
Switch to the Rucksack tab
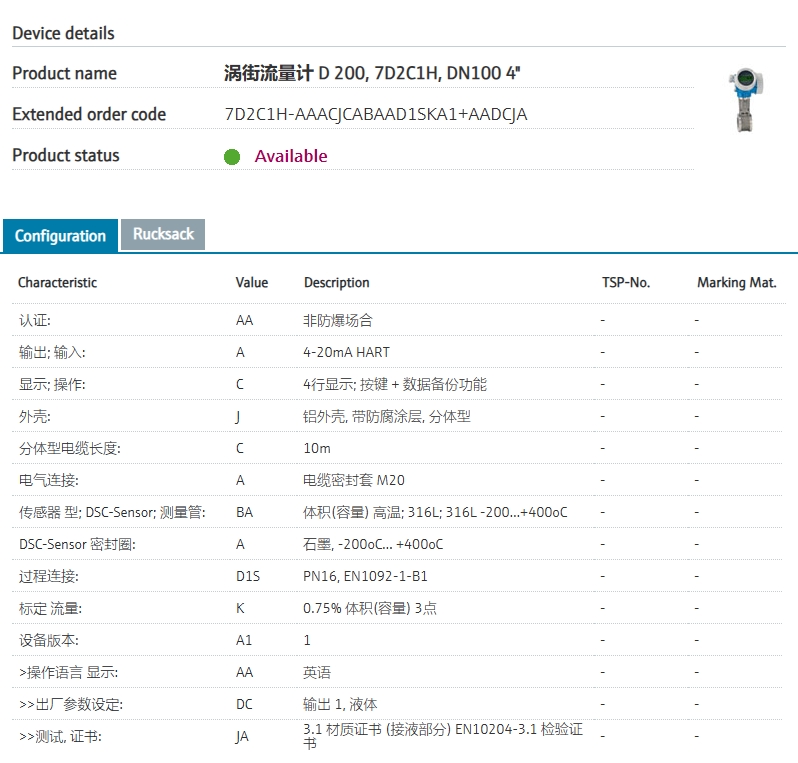coord(163,234)
